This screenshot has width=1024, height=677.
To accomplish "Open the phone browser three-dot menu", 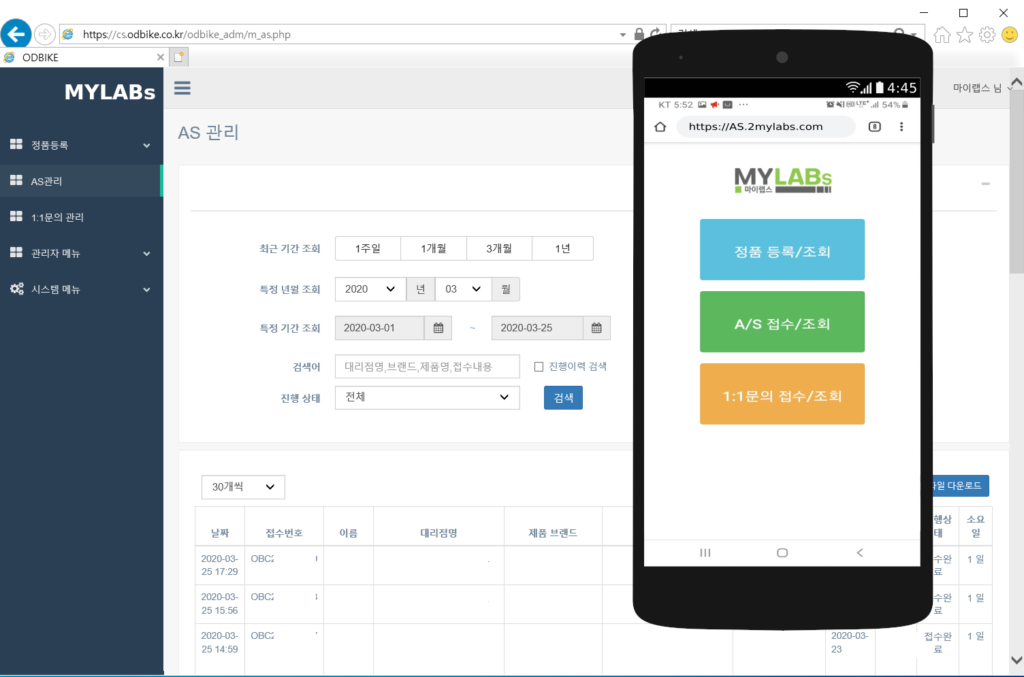I will coord(901,127).
